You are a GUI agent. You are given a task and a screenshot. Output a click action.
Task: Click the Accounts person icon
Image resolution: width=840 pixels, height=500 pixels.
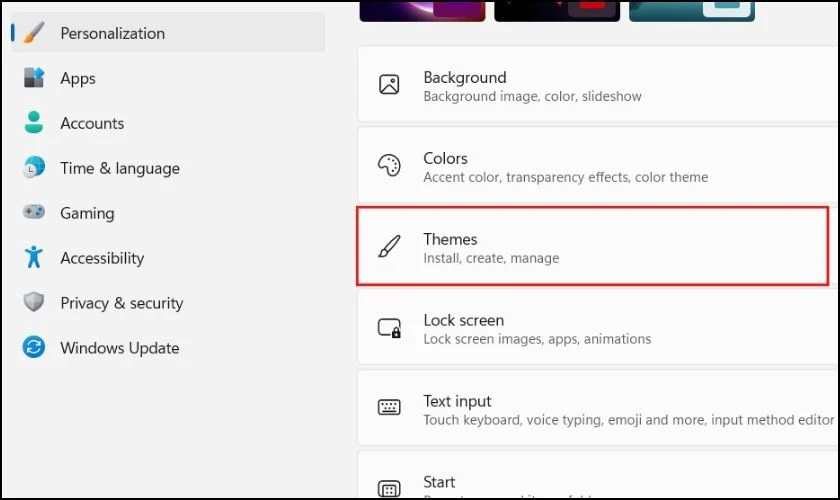point(34,123)
